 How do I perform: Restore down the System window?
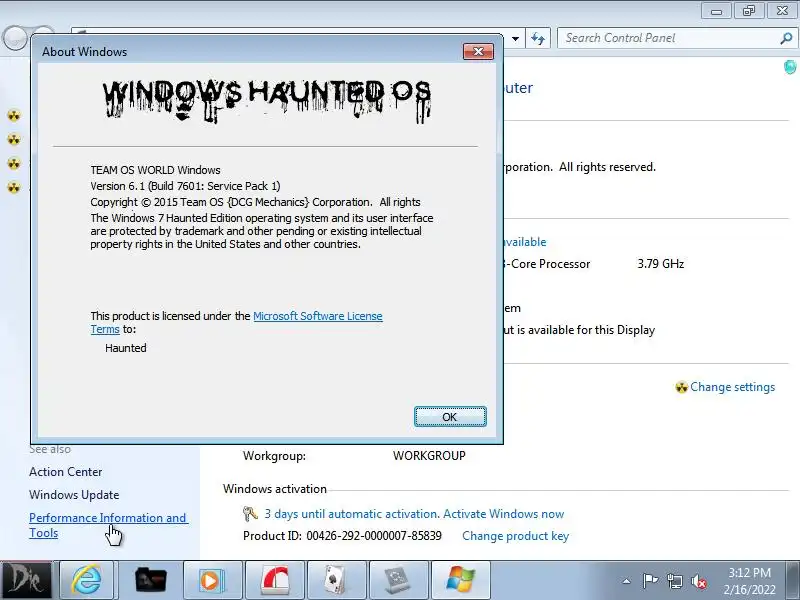(748, 11)
